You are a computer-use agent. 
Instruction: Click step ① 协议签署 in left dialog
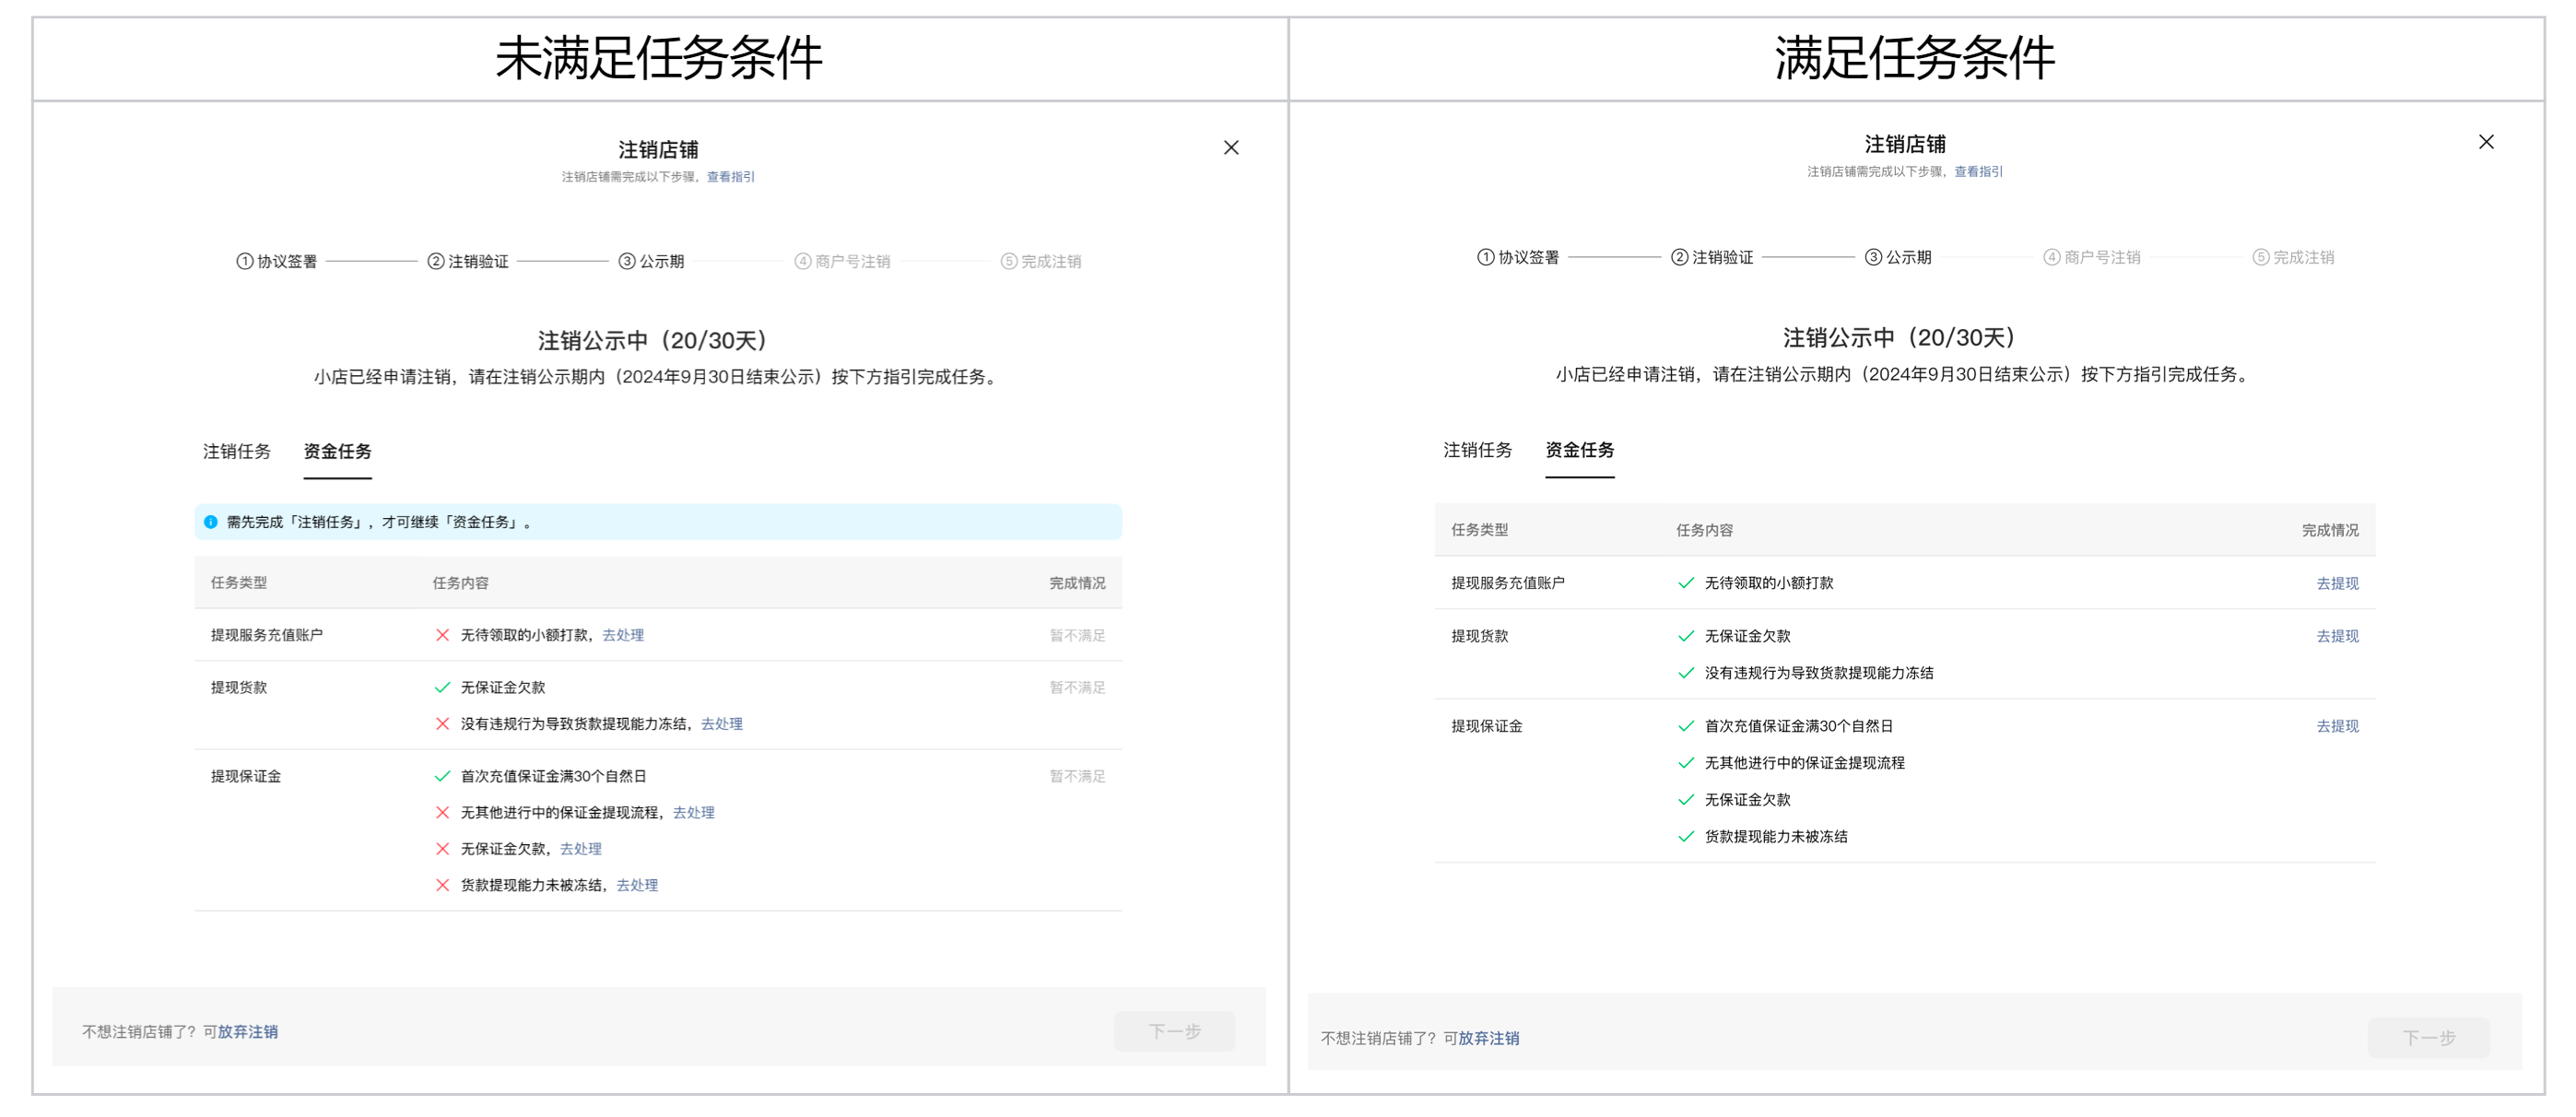pyautogui.click(x=277, y=262)
